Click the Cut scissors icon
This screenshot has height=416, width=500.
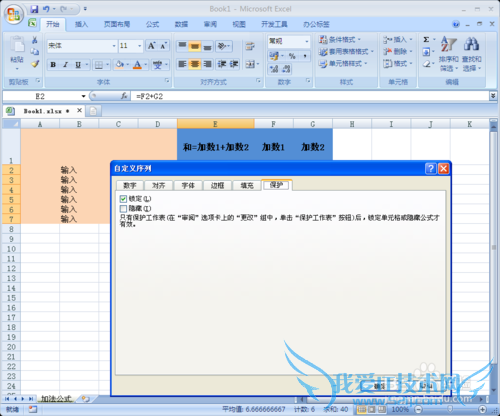[x=35, y=40]
